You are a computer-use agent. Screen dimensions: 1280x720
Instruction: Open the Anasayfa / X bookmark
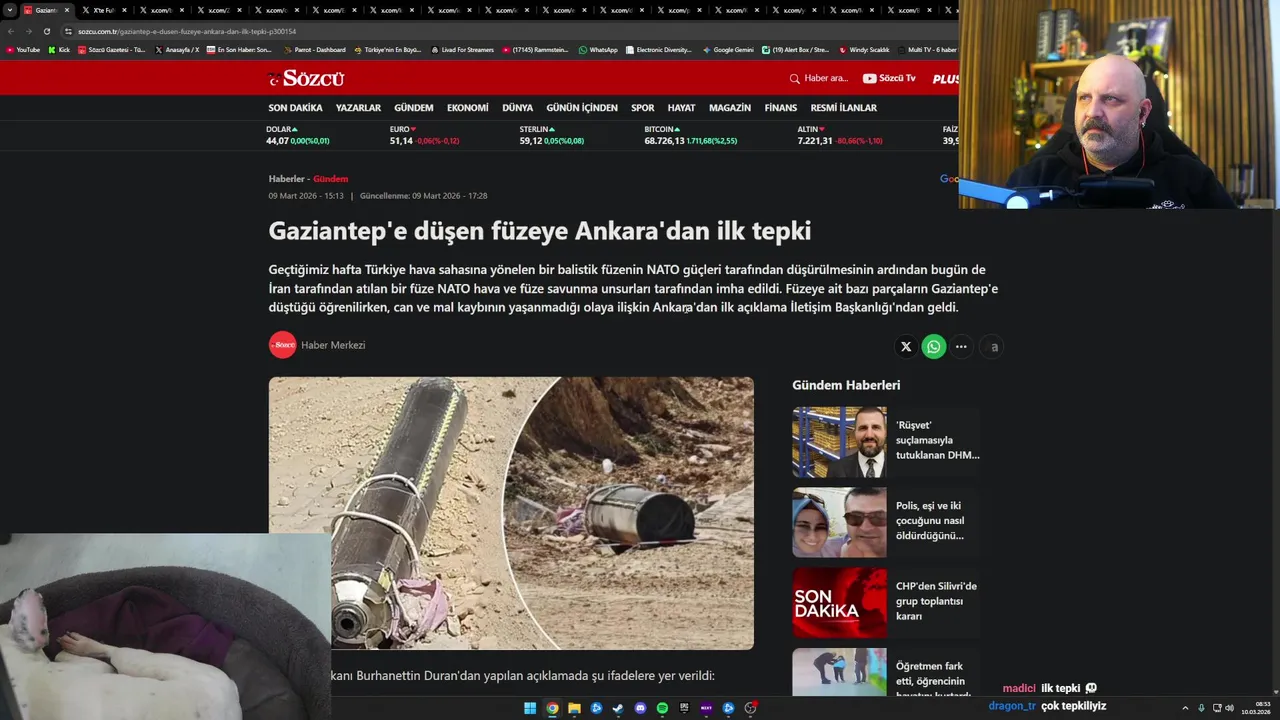point(177,49)
